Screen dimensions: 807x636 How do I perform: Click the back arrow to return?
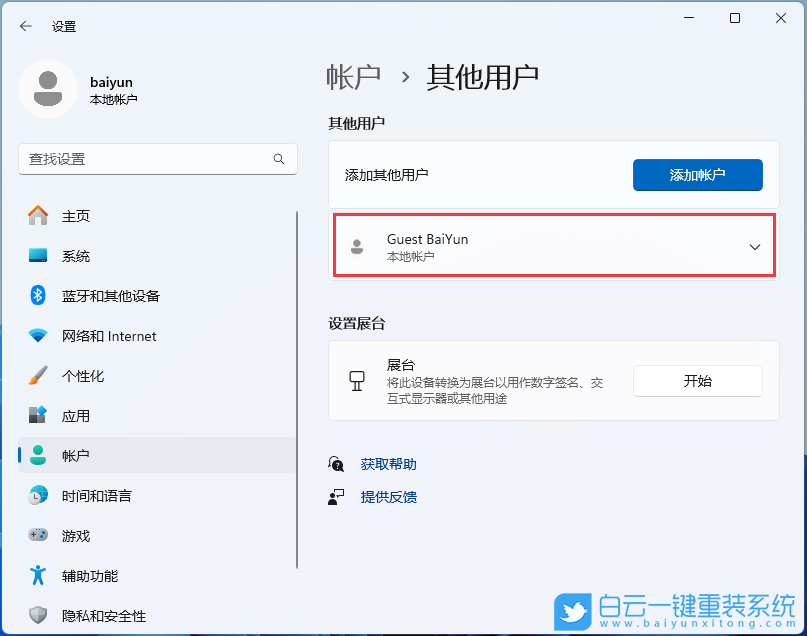(25, 26)
